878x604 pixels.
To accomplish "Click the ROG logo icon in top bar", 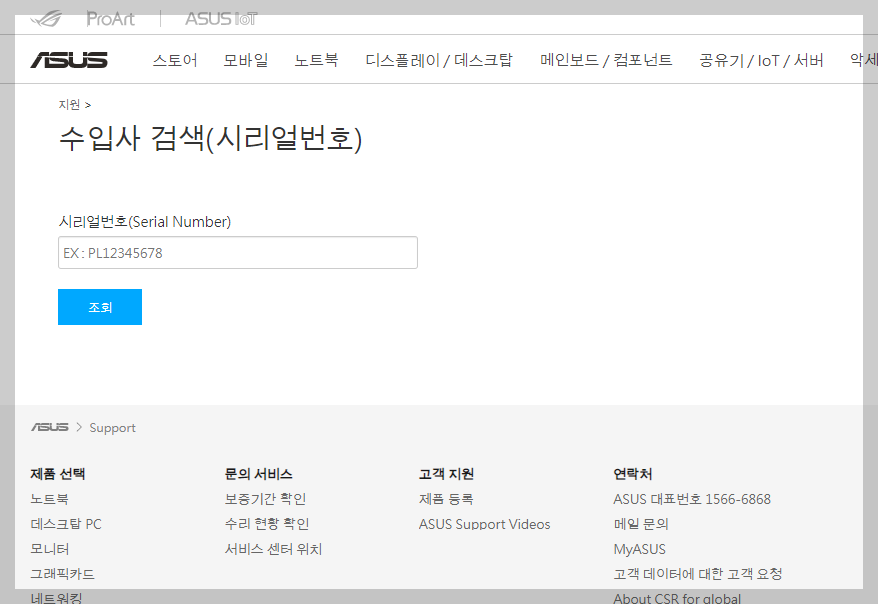I will [x=46, y=18].
